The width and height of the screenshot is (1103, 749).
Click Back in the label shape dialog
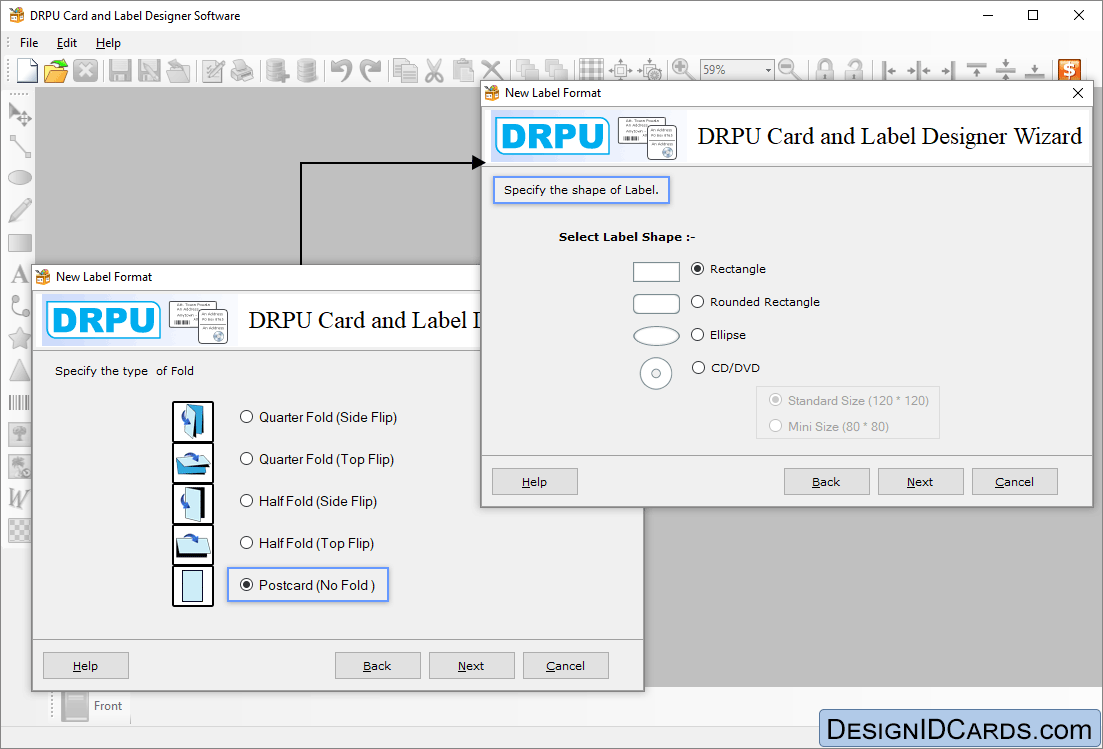827,482
